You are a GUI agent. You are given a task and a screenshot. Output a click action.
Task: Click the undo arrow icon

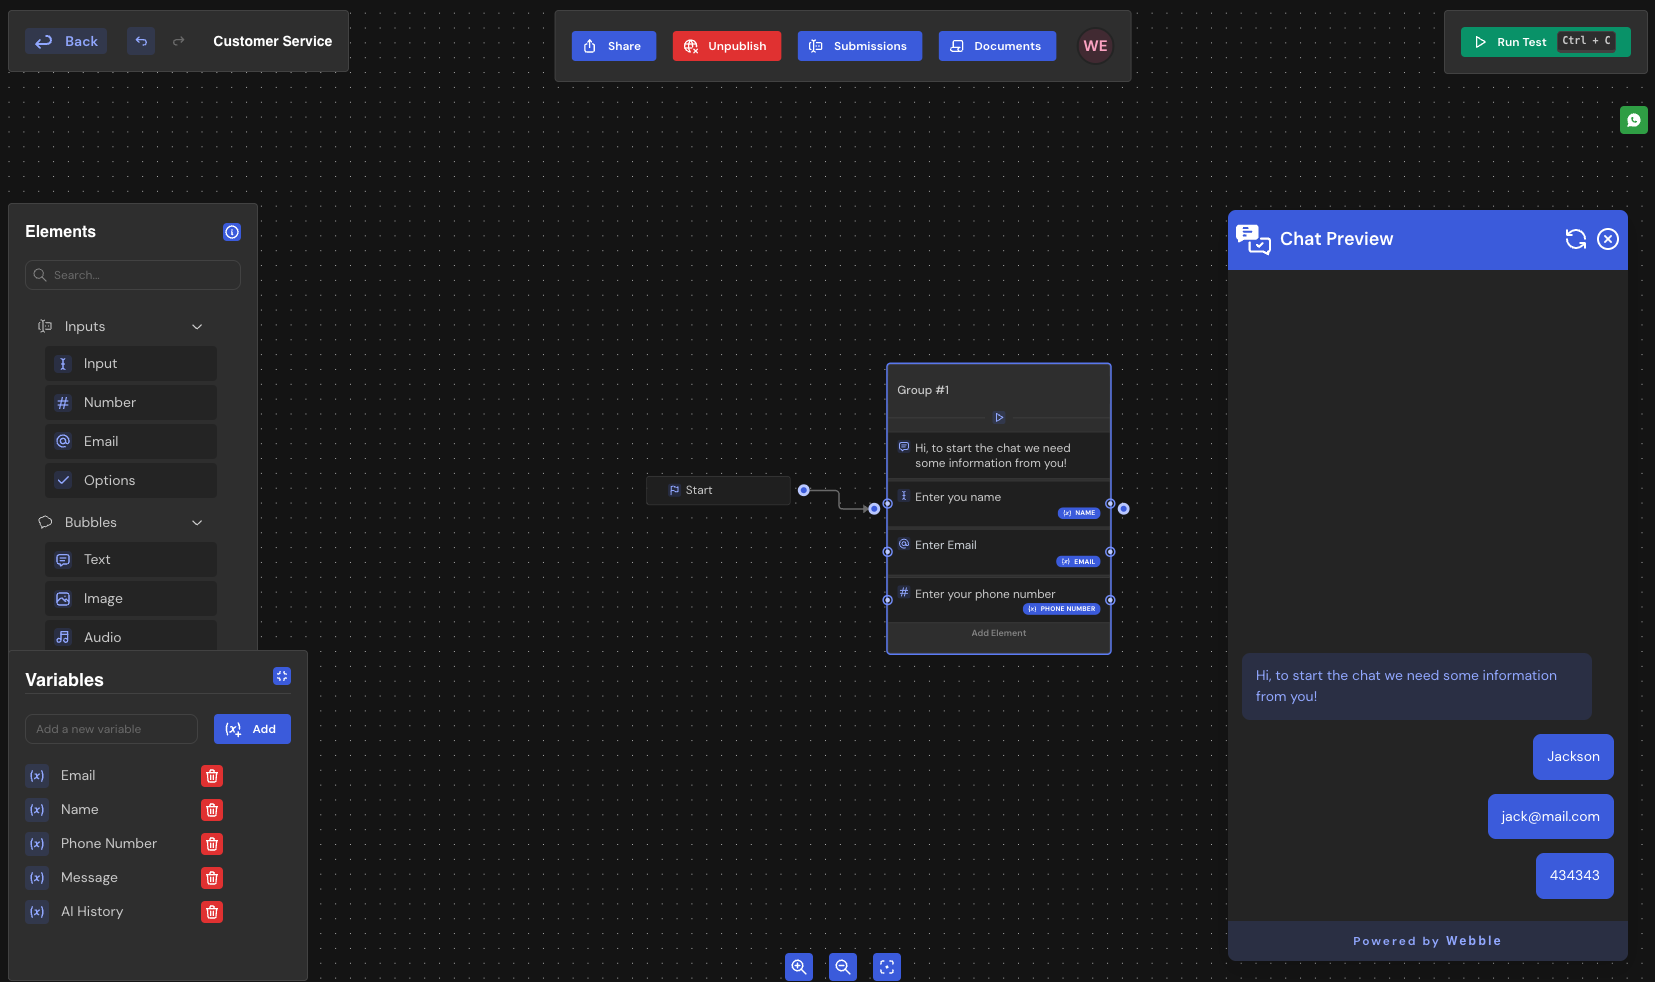[141, 41]
